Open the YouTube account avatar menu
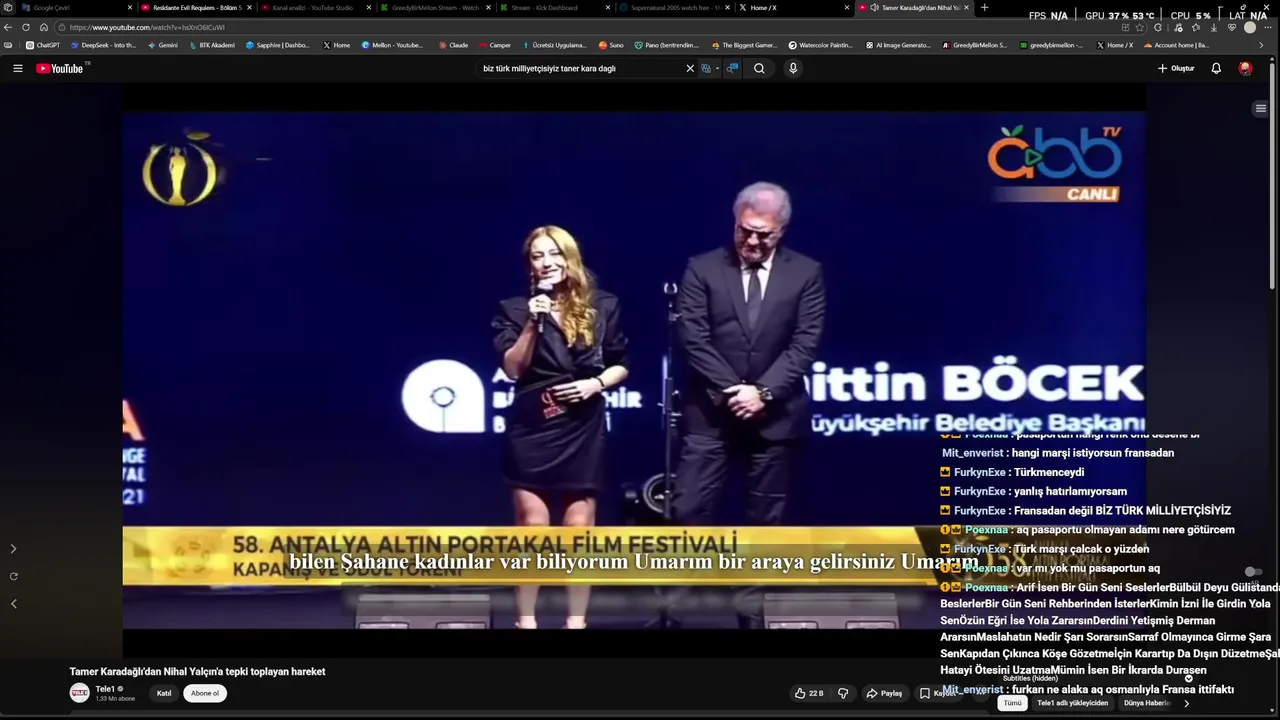Image resolution: width=1280 pixels, height=720 pixels. click(x=1245, y=68)
